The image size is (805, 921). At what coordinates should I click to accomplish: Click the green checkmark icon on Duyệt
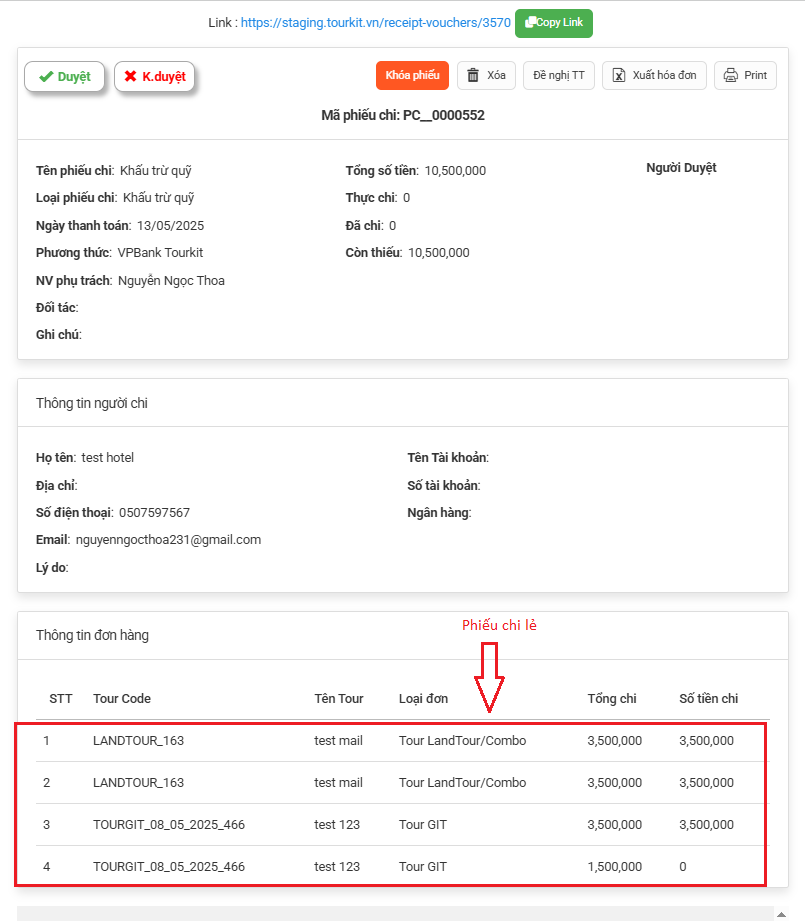46,77
